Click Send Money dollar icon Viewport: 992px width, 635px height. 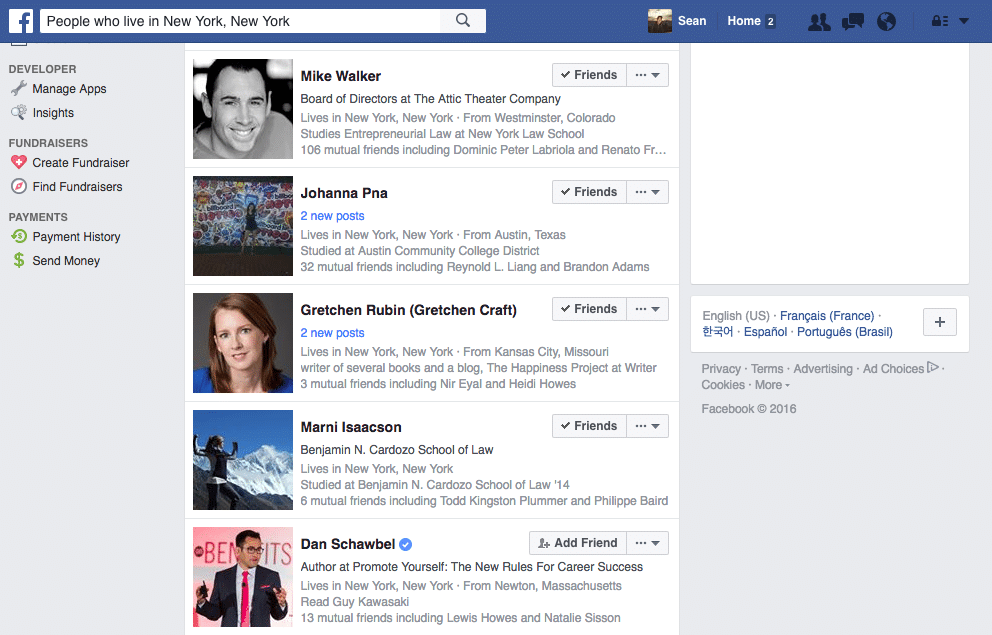pos(19,261)
